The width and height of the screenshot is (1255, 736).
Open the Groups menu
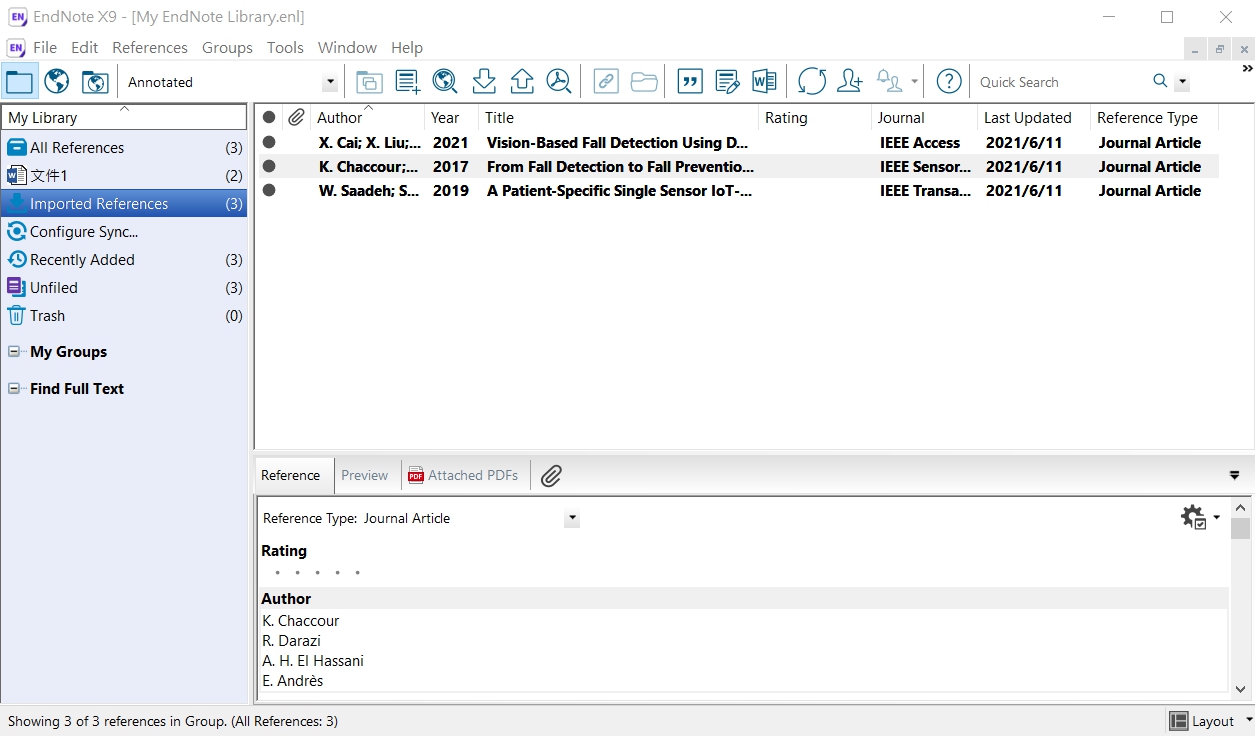227,47
